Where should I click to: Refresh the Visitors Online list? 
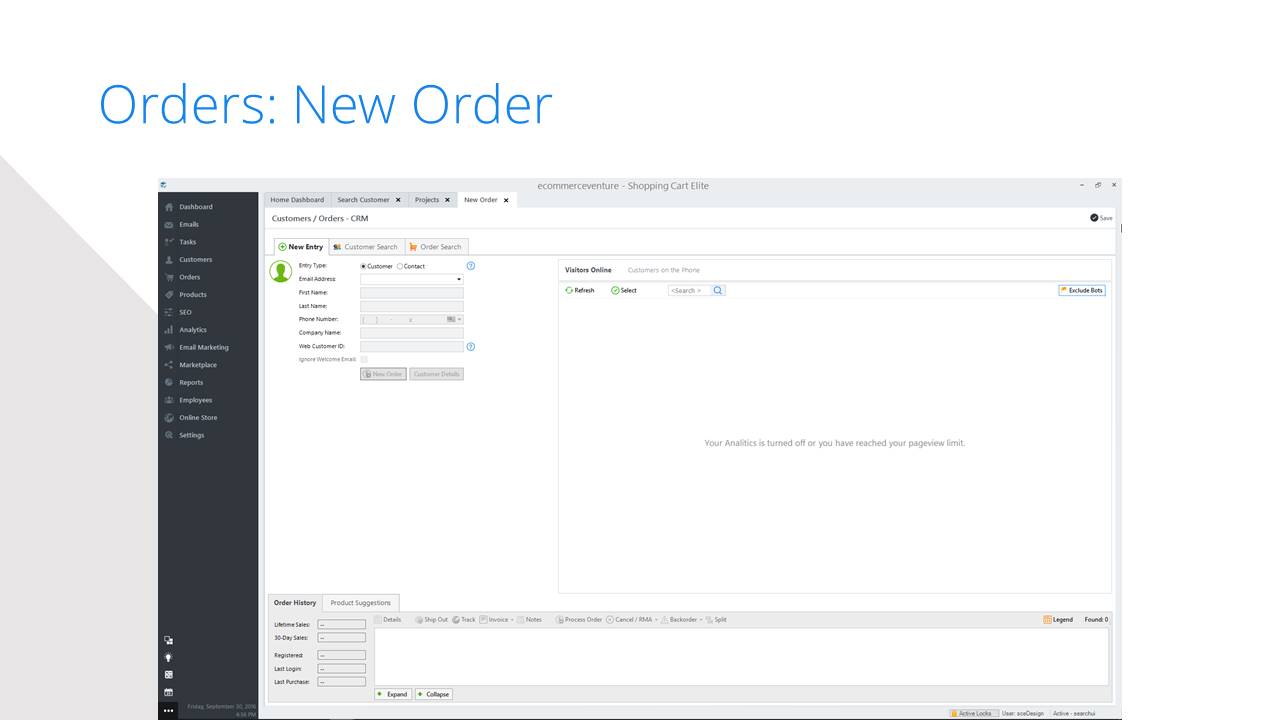(x=580, y=290)
